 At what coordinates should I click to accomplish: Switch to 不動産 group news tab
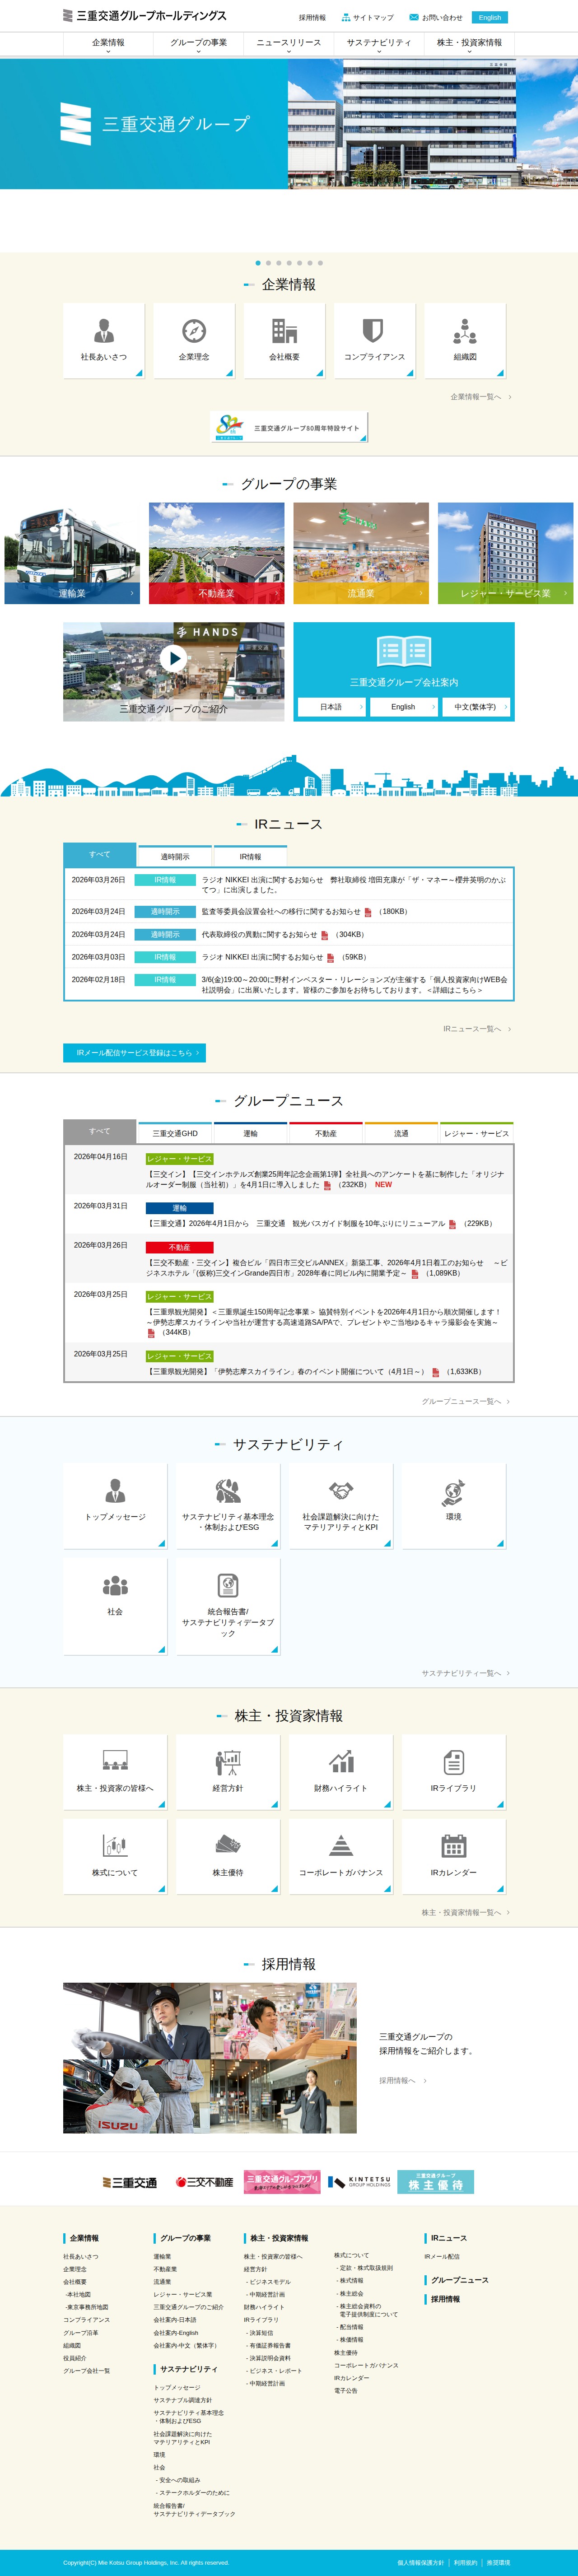[x=326, y=1133]
